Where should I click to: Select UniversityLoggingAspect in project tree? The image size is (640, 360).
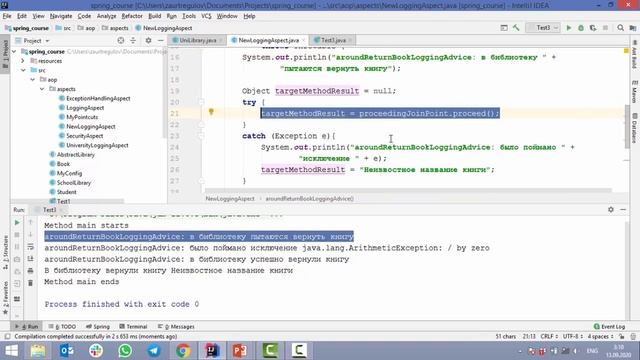click(x=97, y=145)
